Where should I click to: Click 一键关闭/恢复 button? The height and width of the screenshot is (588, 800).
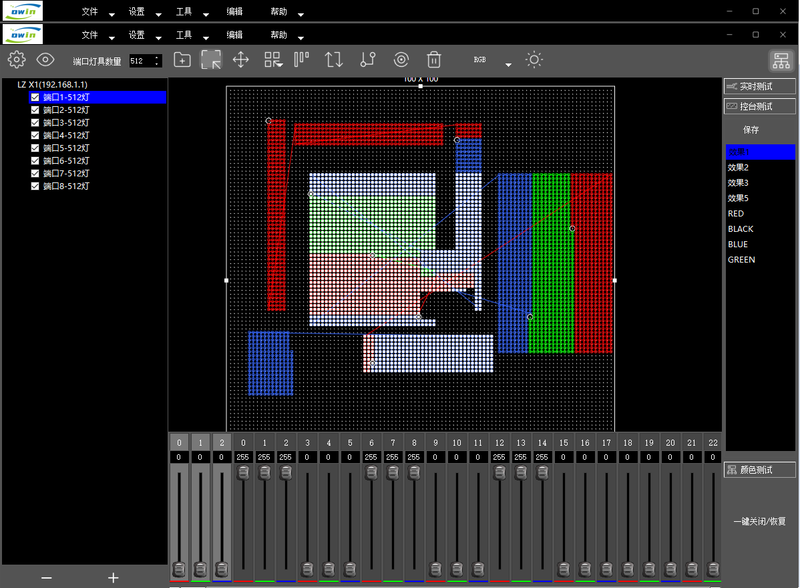[x=760, y=521]
